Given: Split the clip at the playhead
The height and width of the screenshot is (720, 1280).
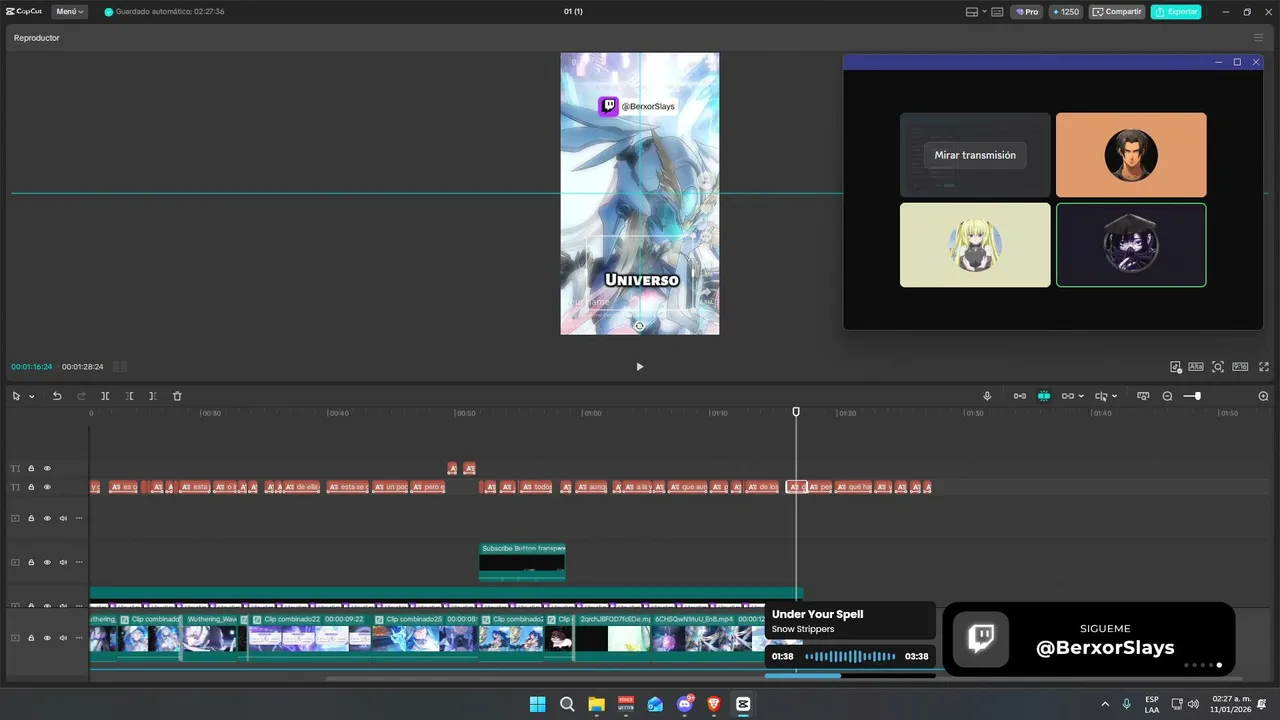Looking at the screenshot, I should point(105,396).
